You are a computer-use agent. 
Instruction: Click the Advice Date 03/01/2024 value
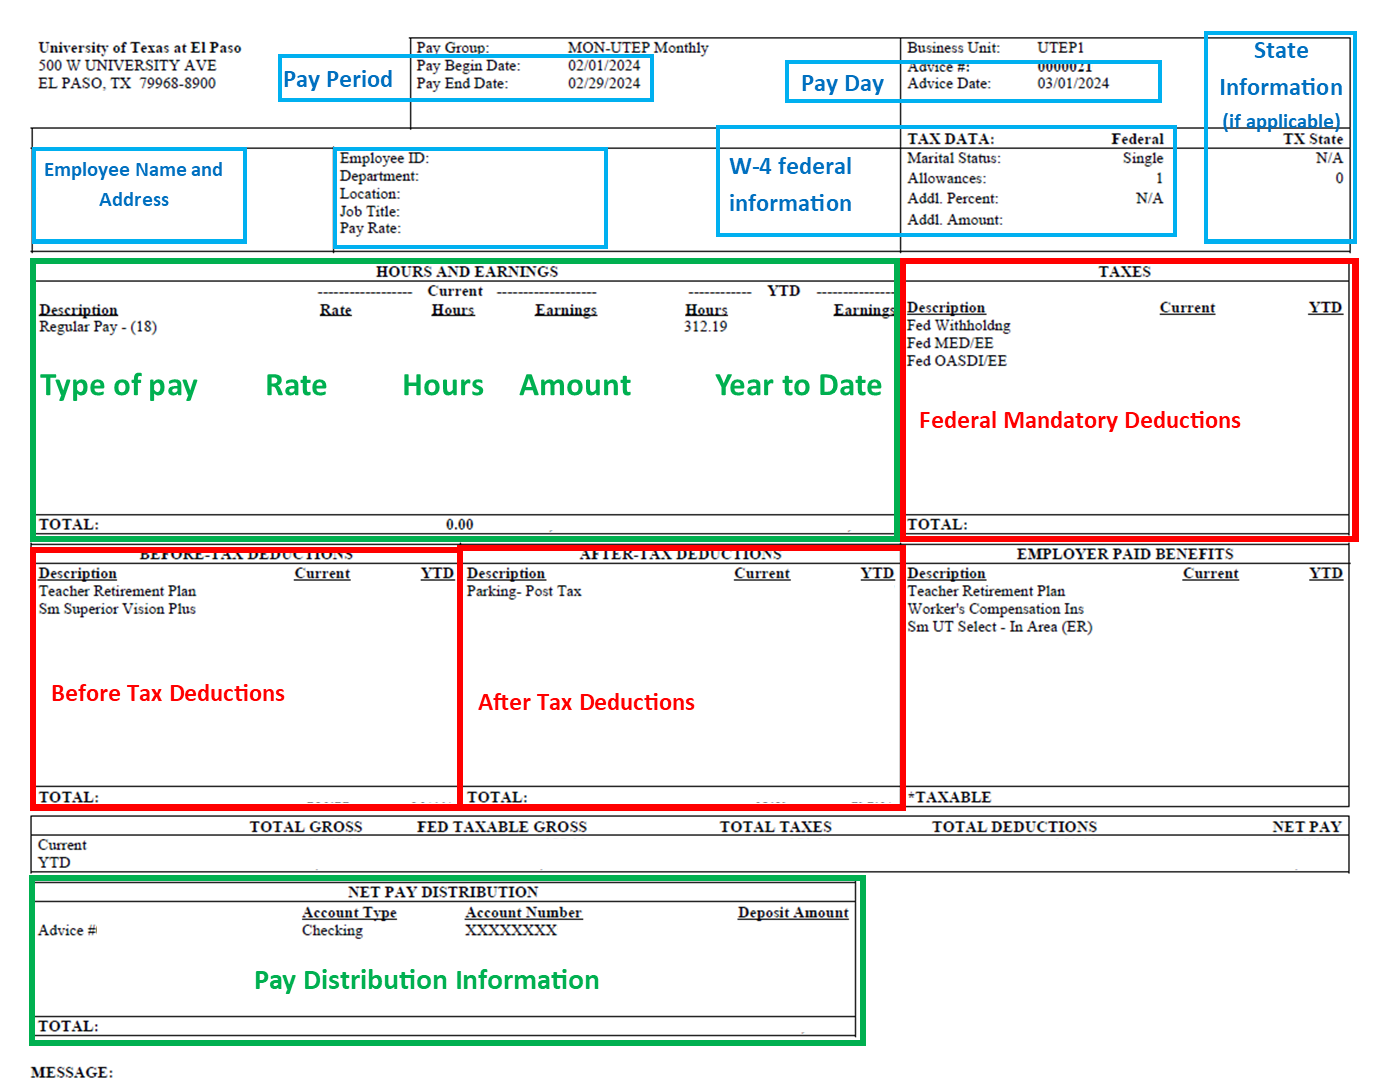1073,84
